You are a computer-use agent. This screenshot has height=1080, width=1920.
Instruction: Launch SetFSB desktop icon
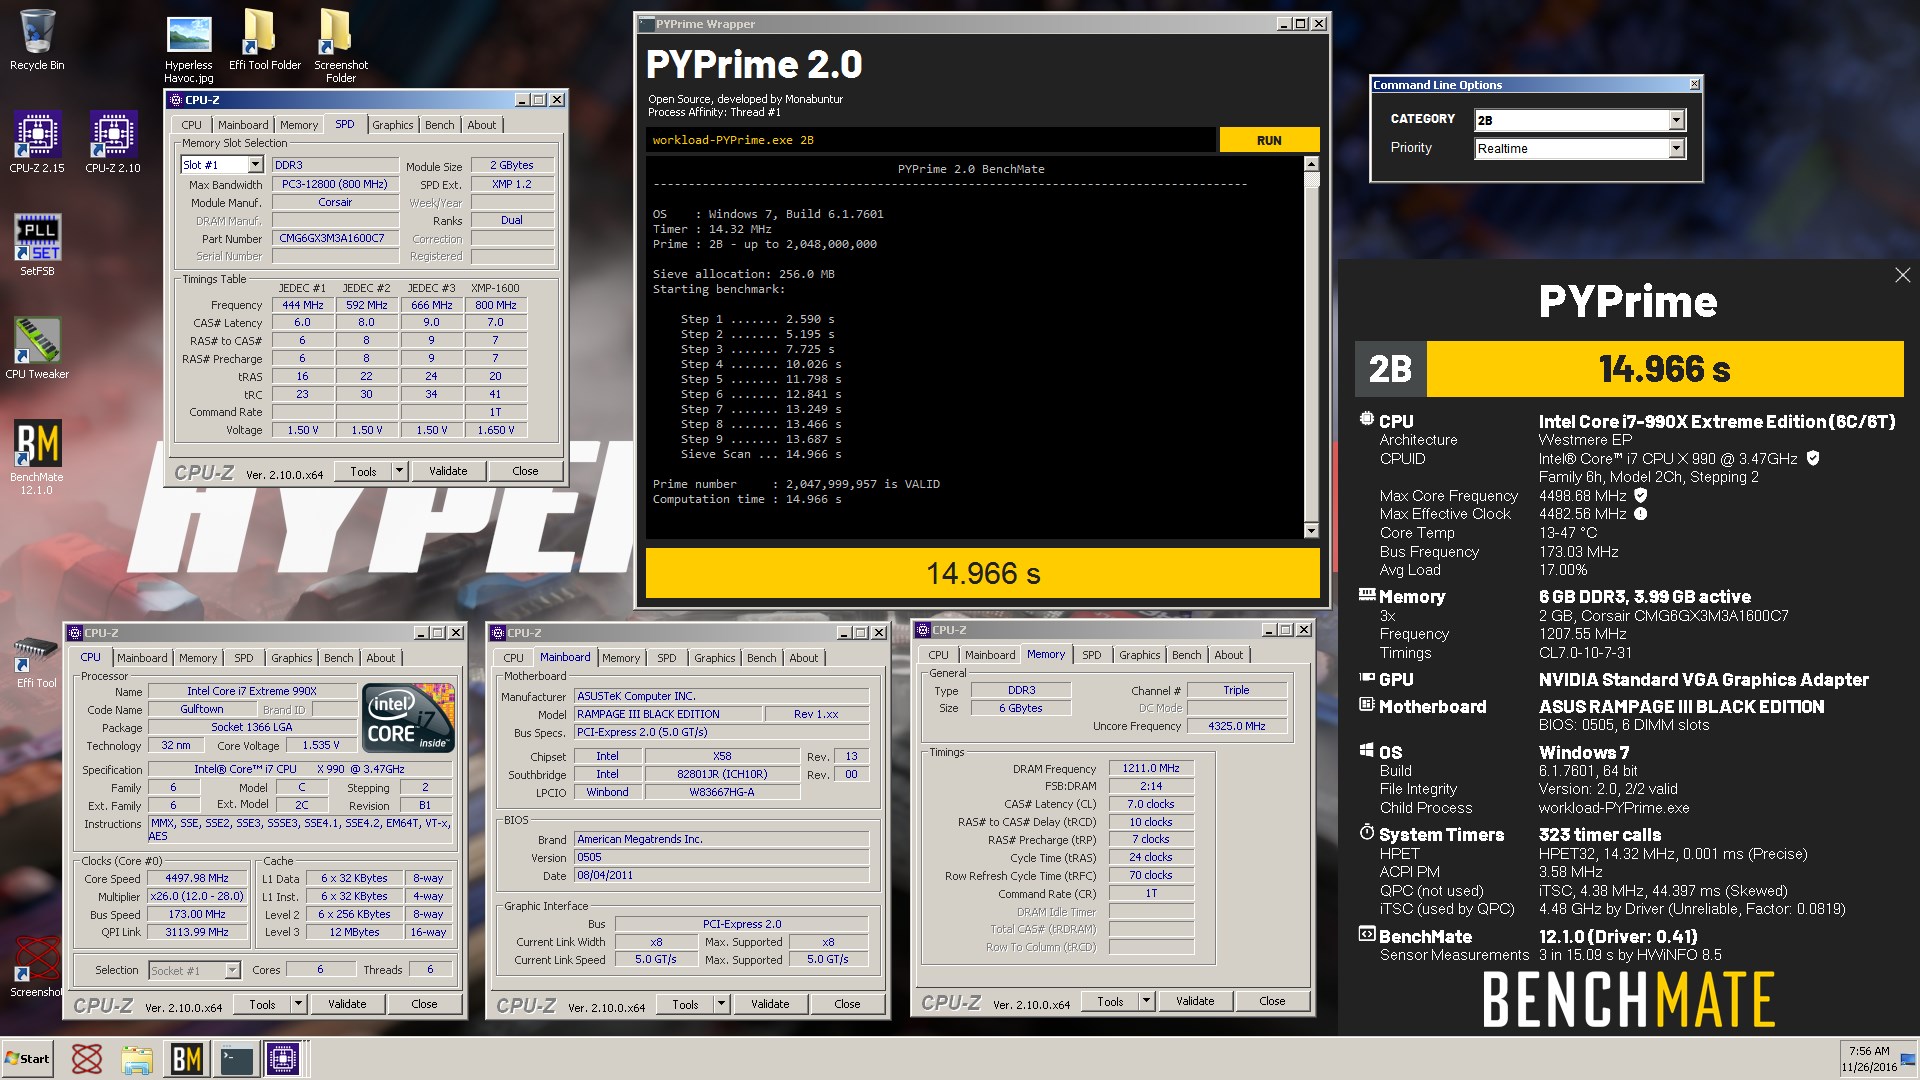coord(37,245)
